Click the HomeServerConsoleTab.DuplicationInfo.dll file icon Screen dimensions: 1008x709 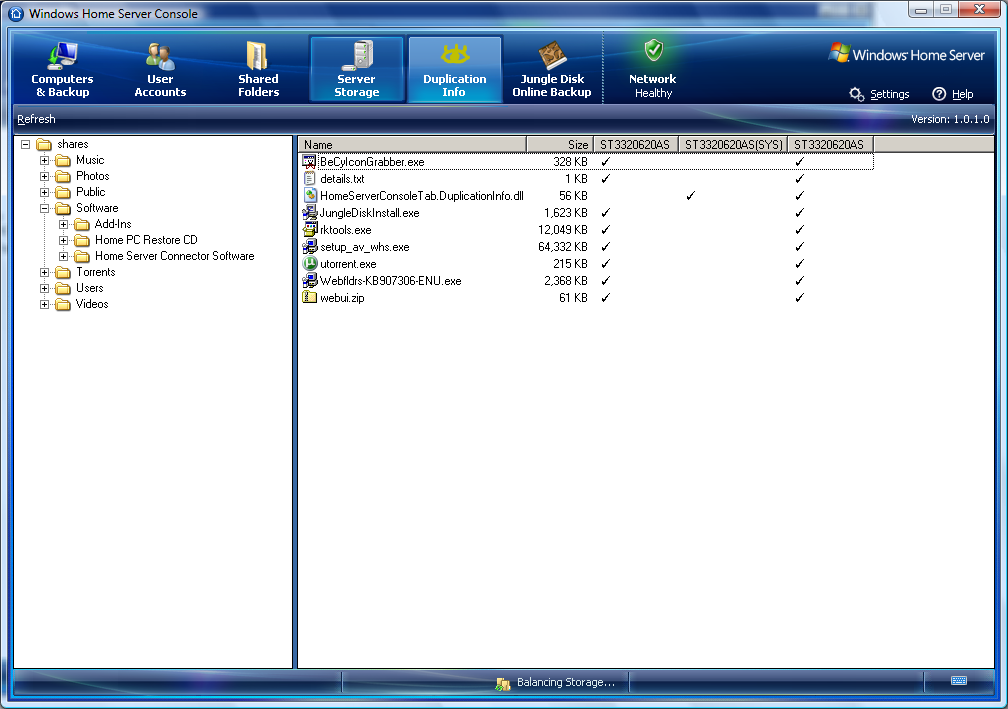pos(310,195)
